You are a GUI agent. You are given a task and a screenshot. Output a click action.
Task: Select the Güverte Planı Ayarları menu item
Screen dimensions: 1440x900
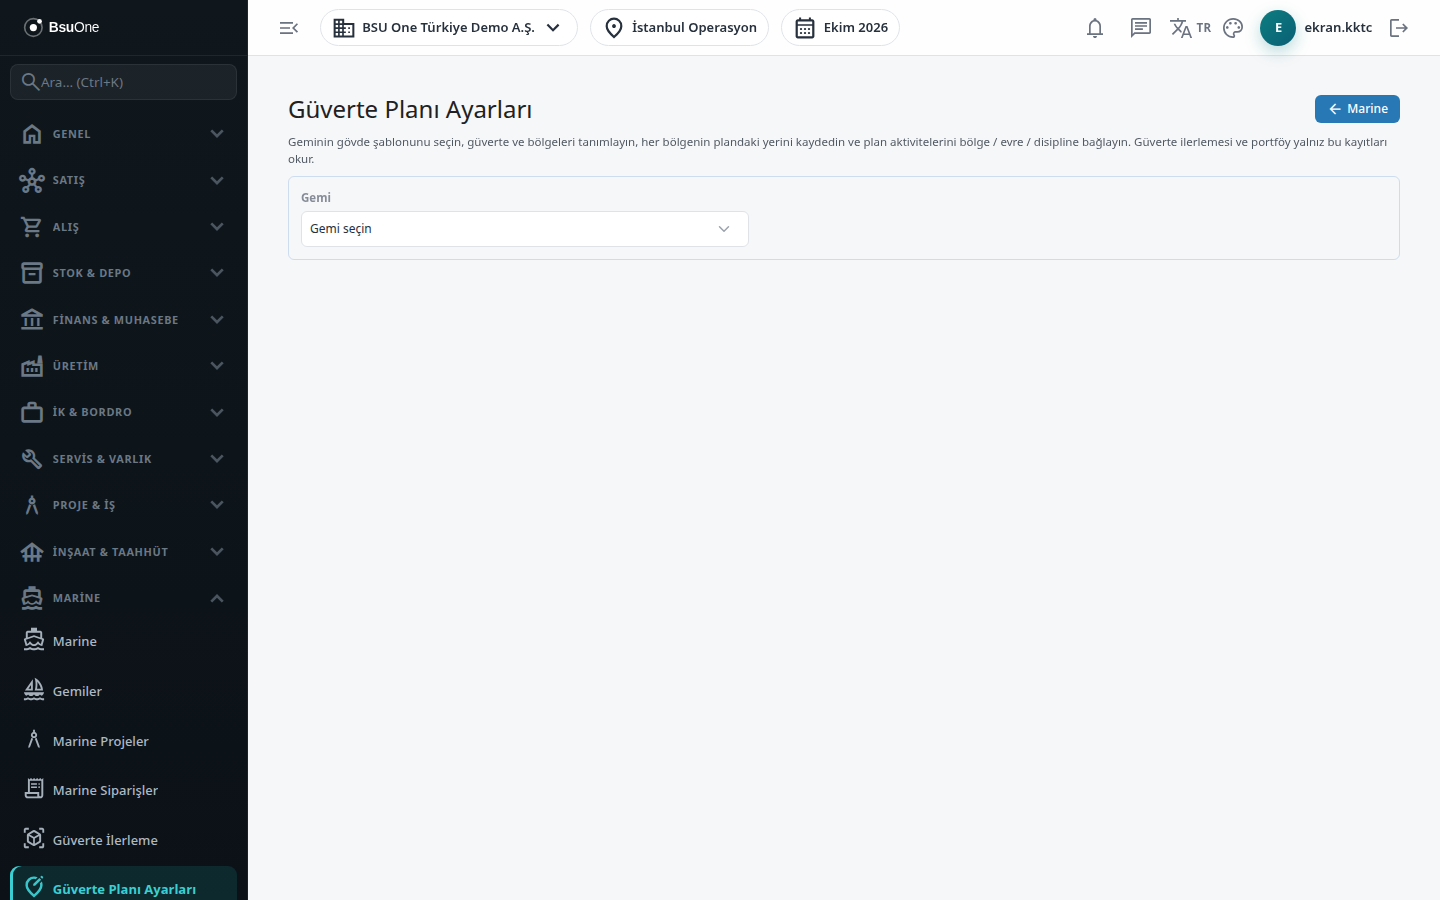click(124, 885)
